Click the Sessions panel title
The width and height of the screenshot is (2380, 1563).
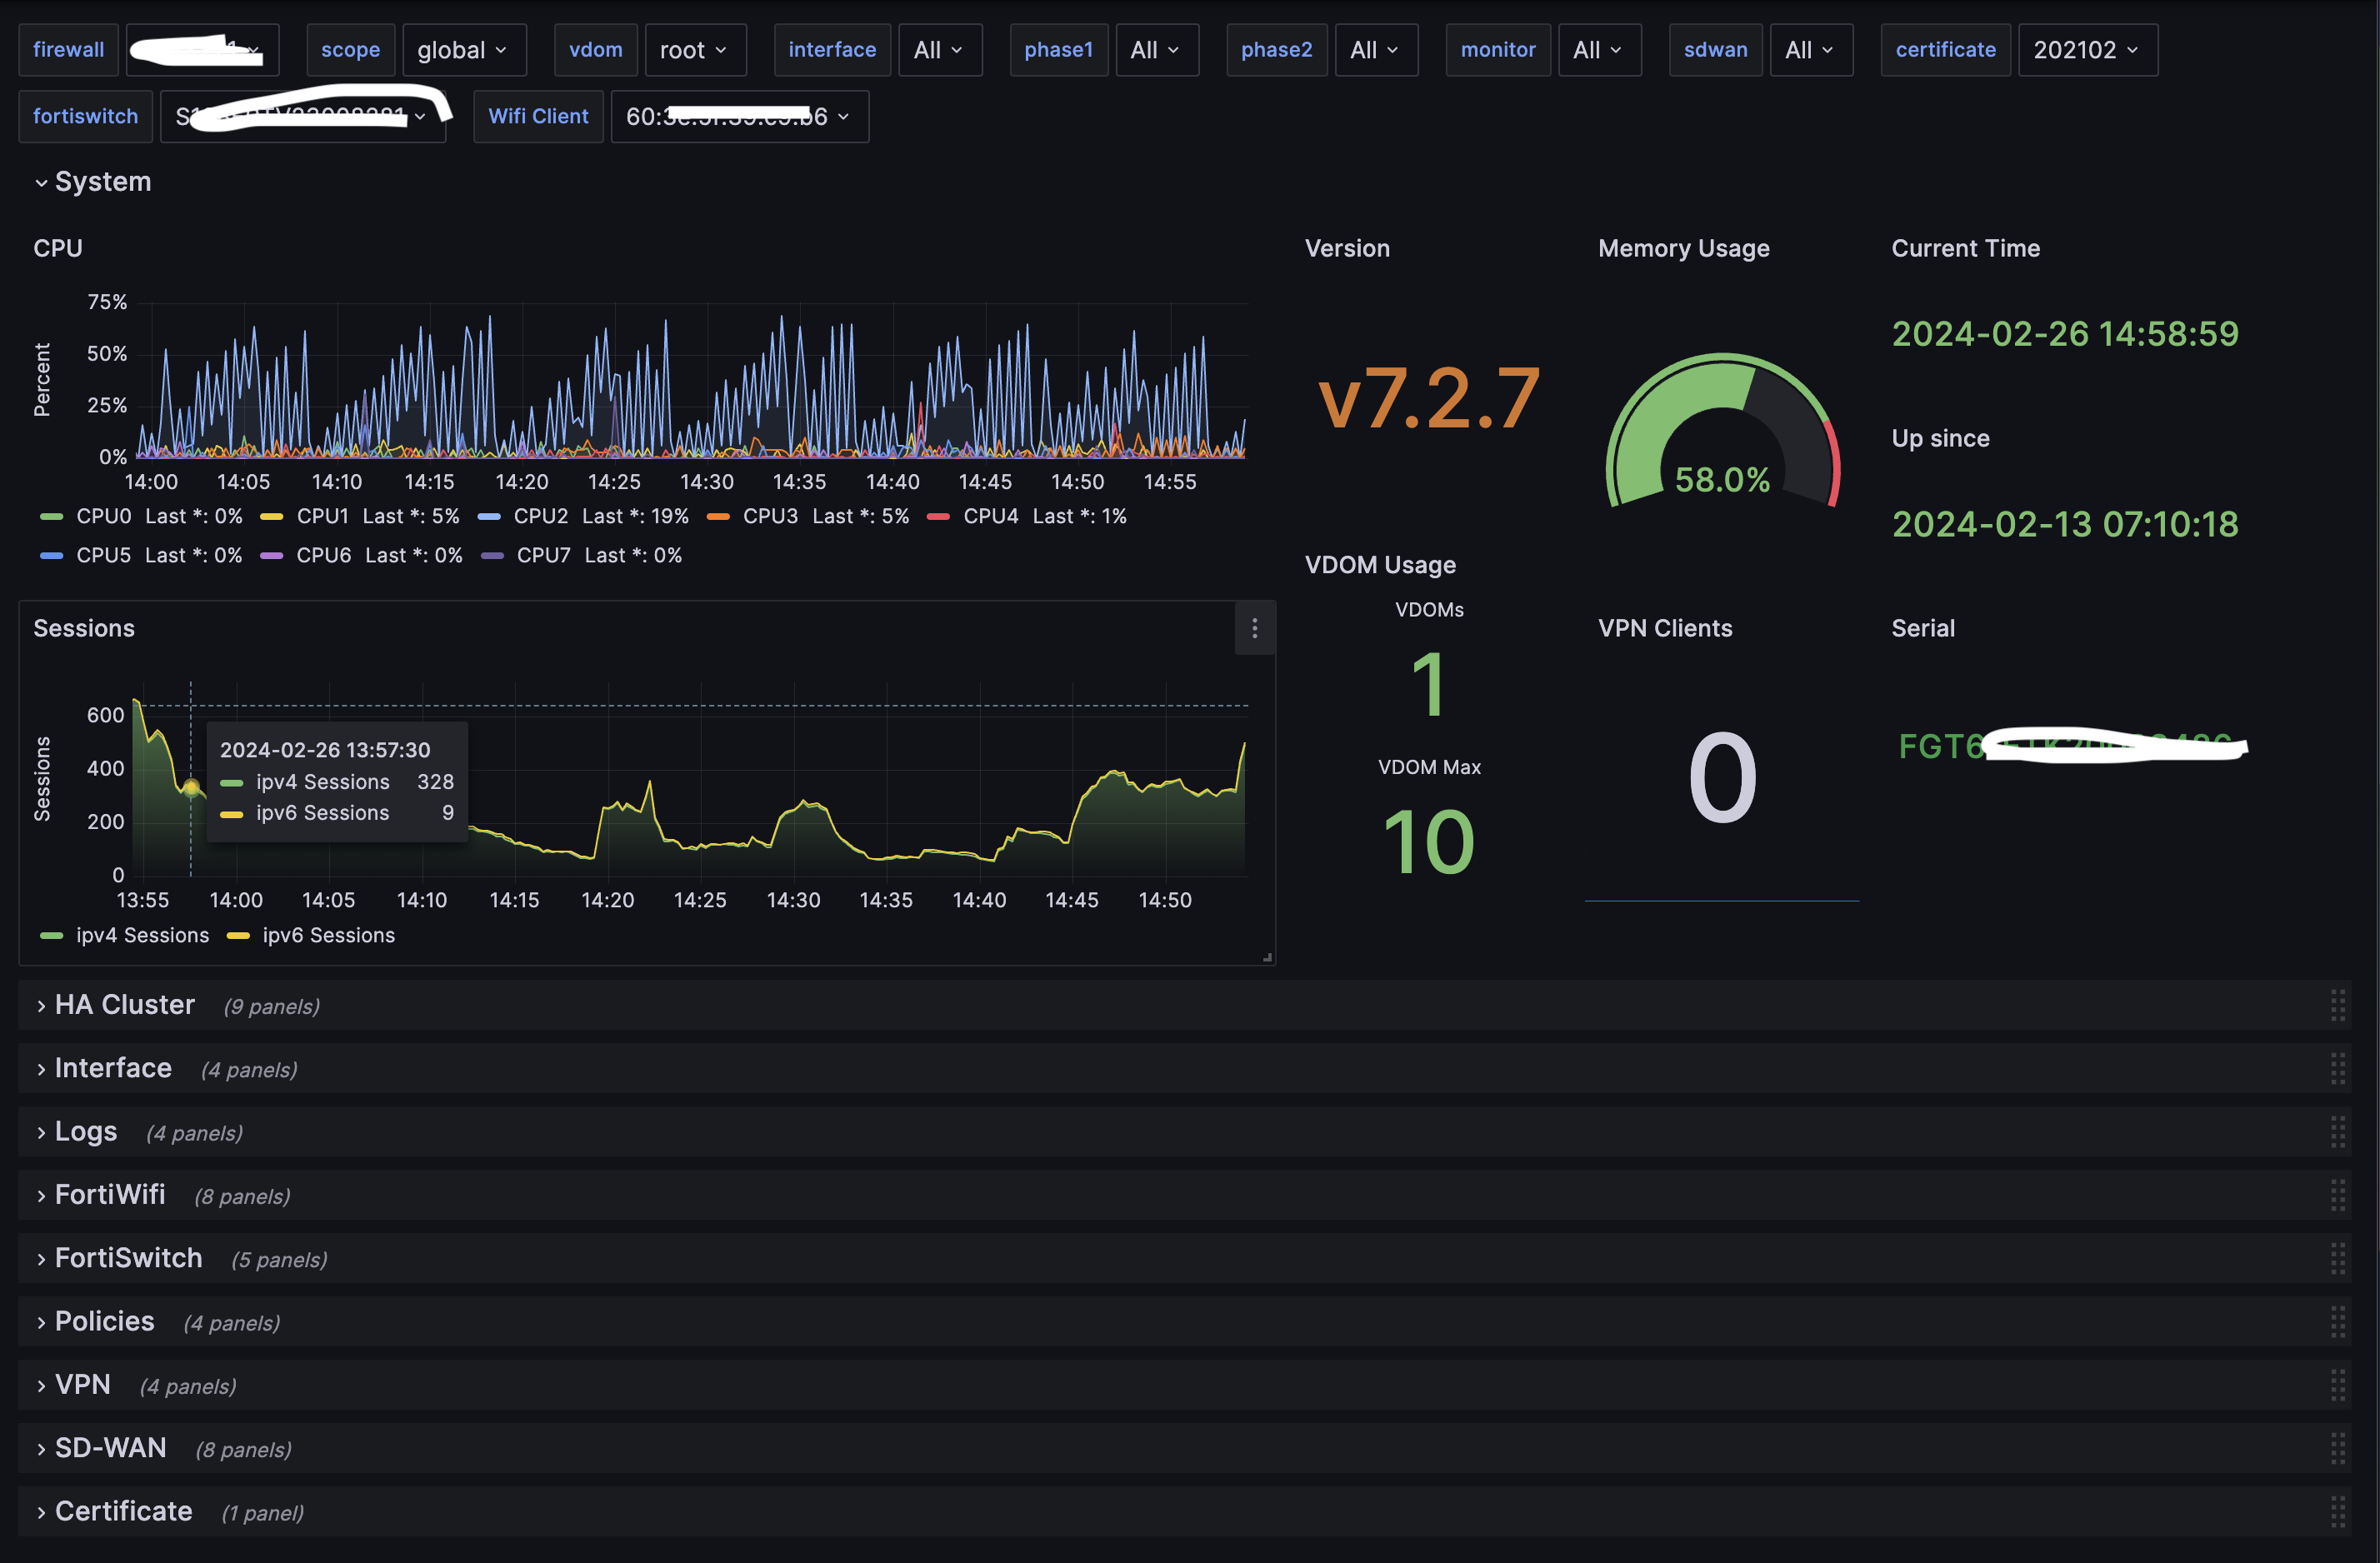click(x=84, y=628)
